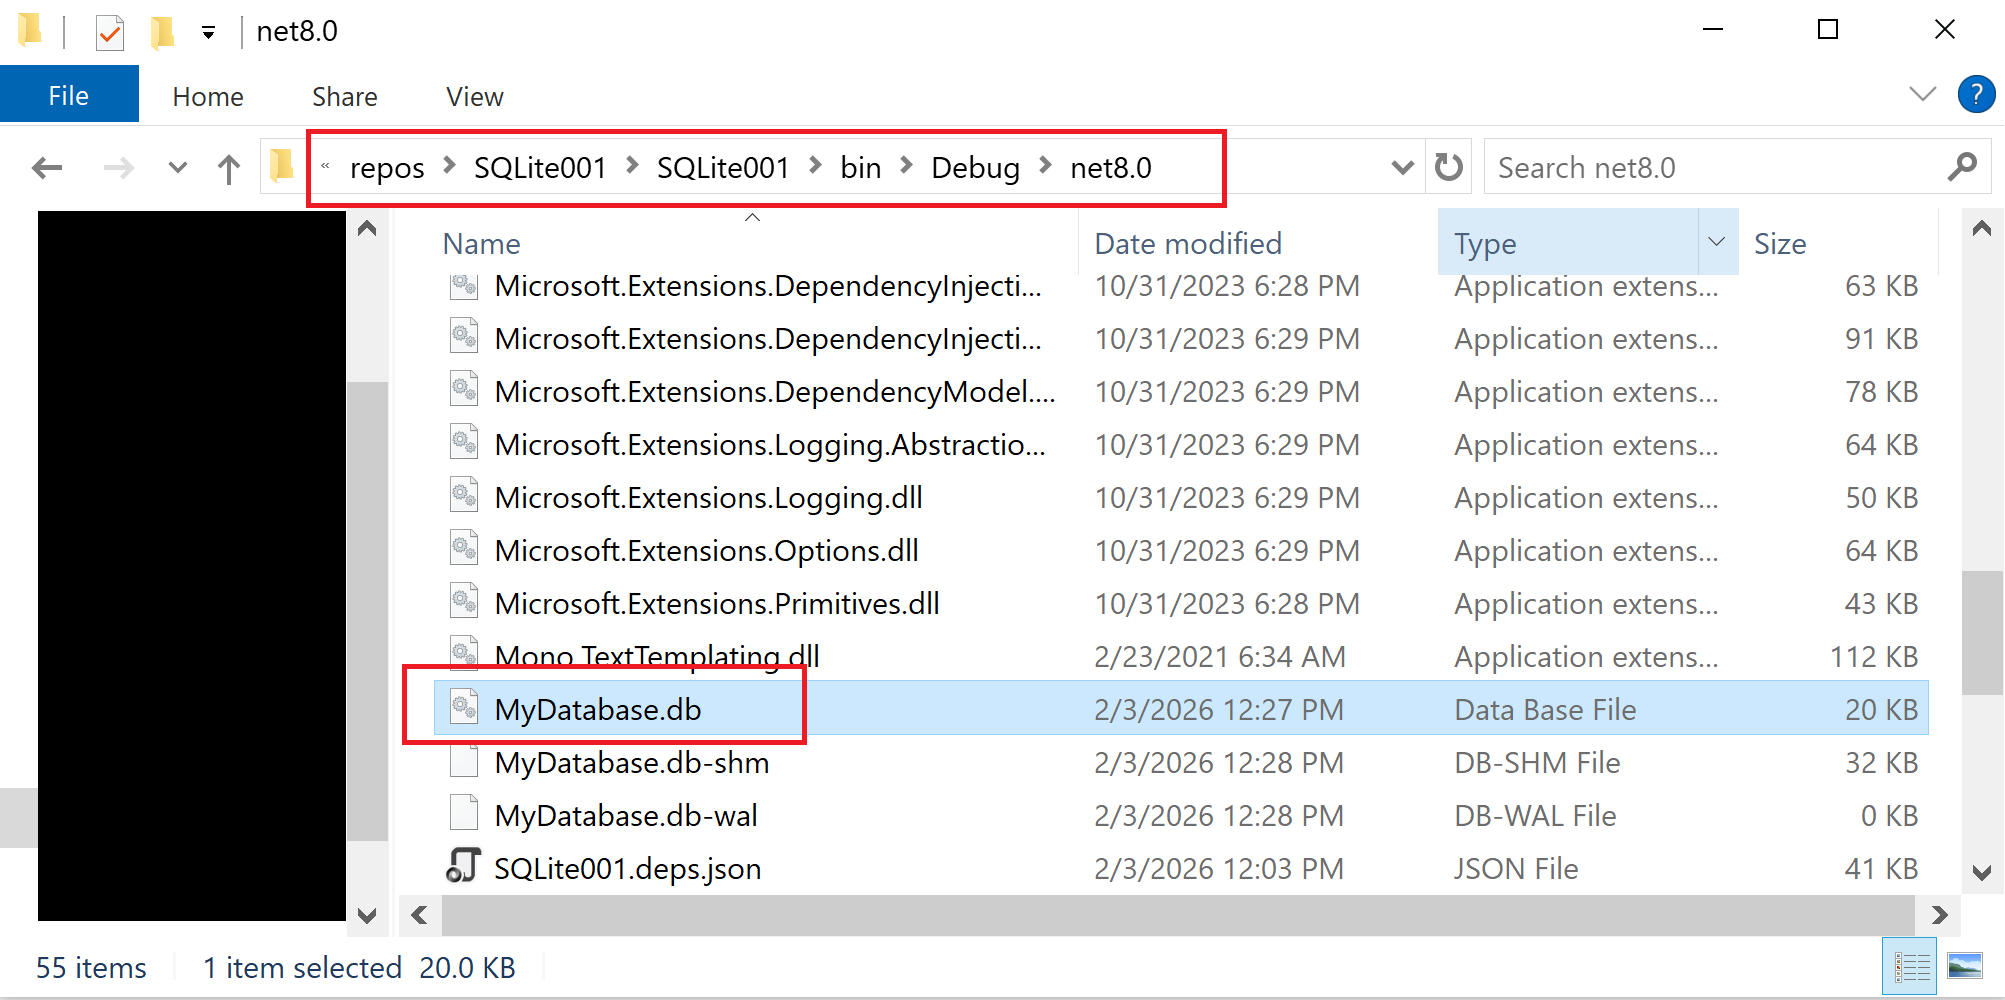Click the Up one level arrow
The height and width of the screenshot is (1000, 2005).
tap(229, 168)
